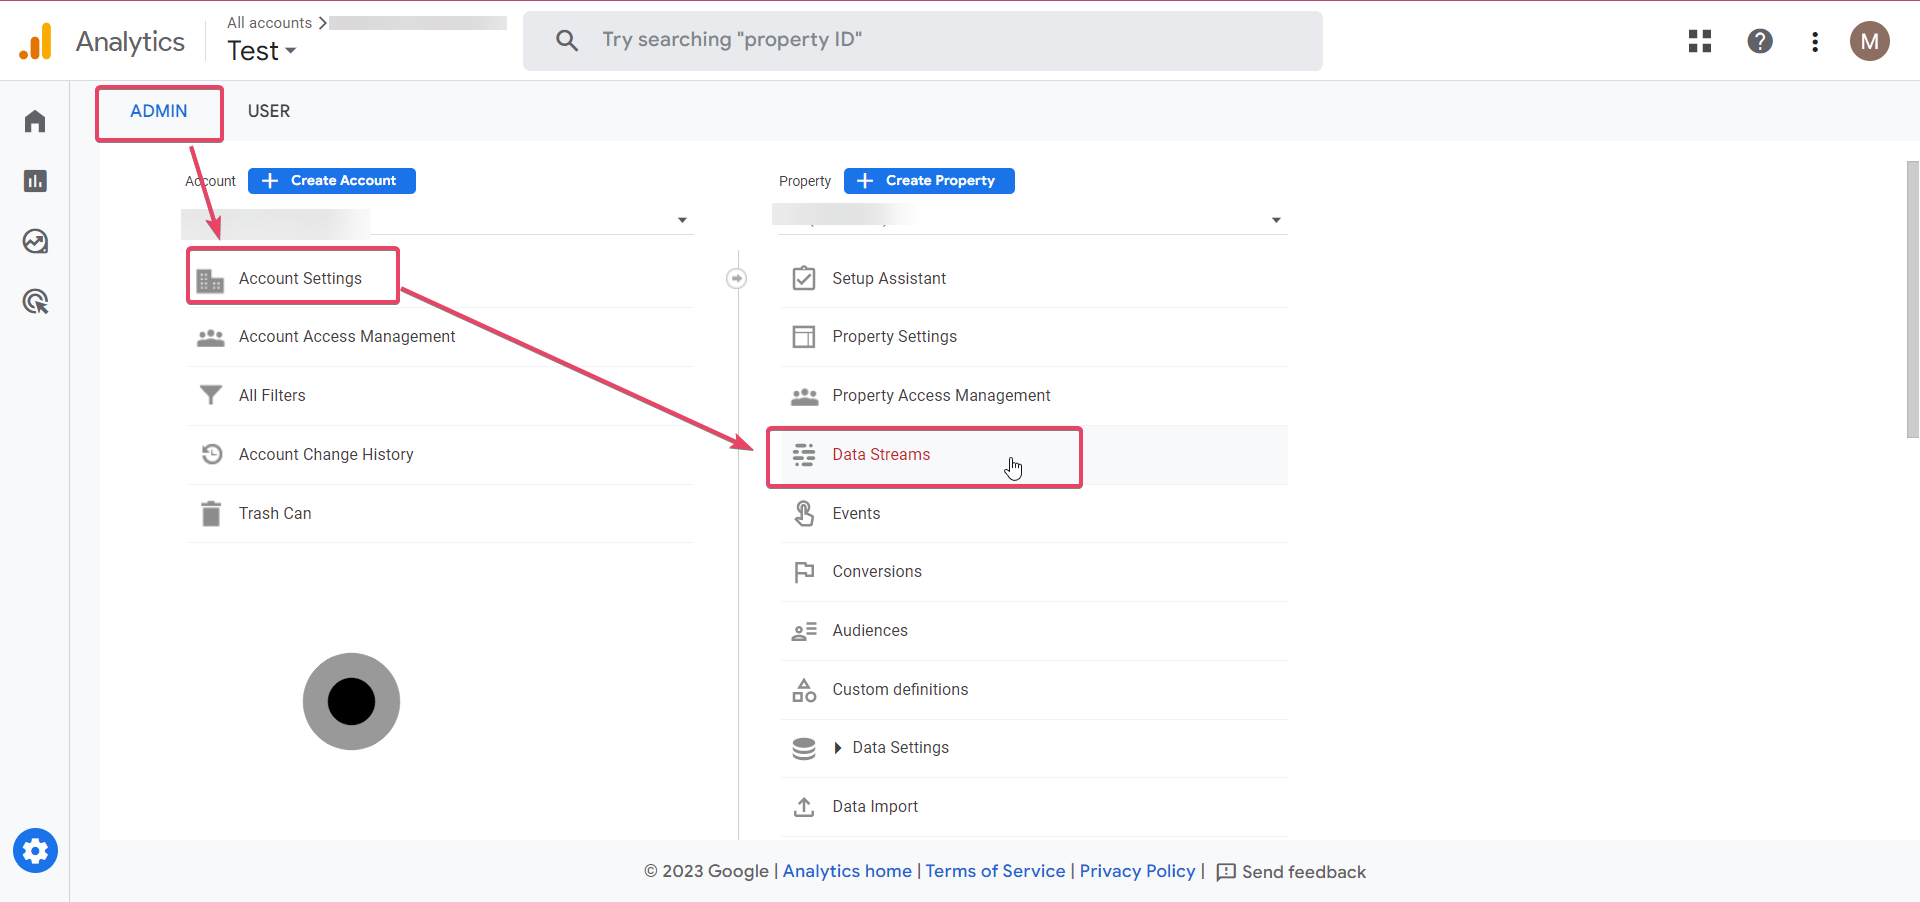Click the Data Streams icon
The height and width of the screenshot is (902, 1920).
(x=804, y=455)
